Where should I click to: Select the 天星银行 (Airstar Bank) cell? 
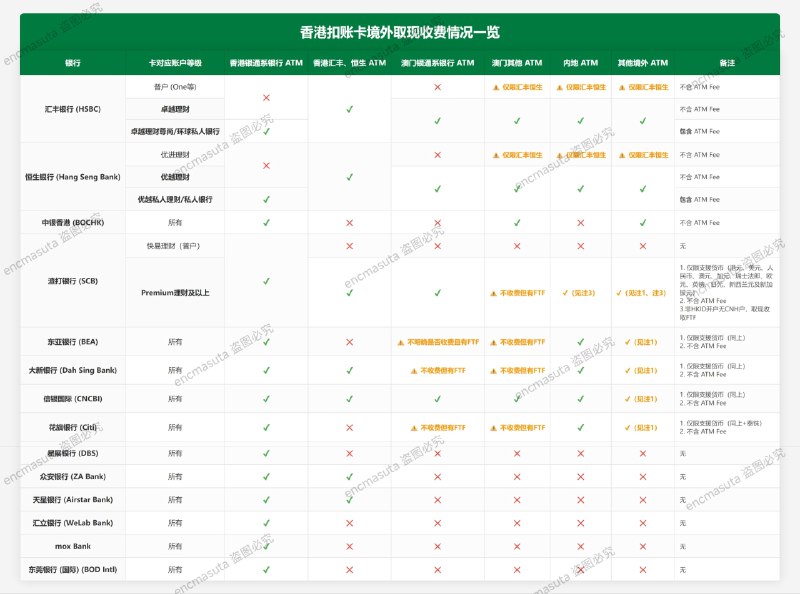click(x=73, y=500)
